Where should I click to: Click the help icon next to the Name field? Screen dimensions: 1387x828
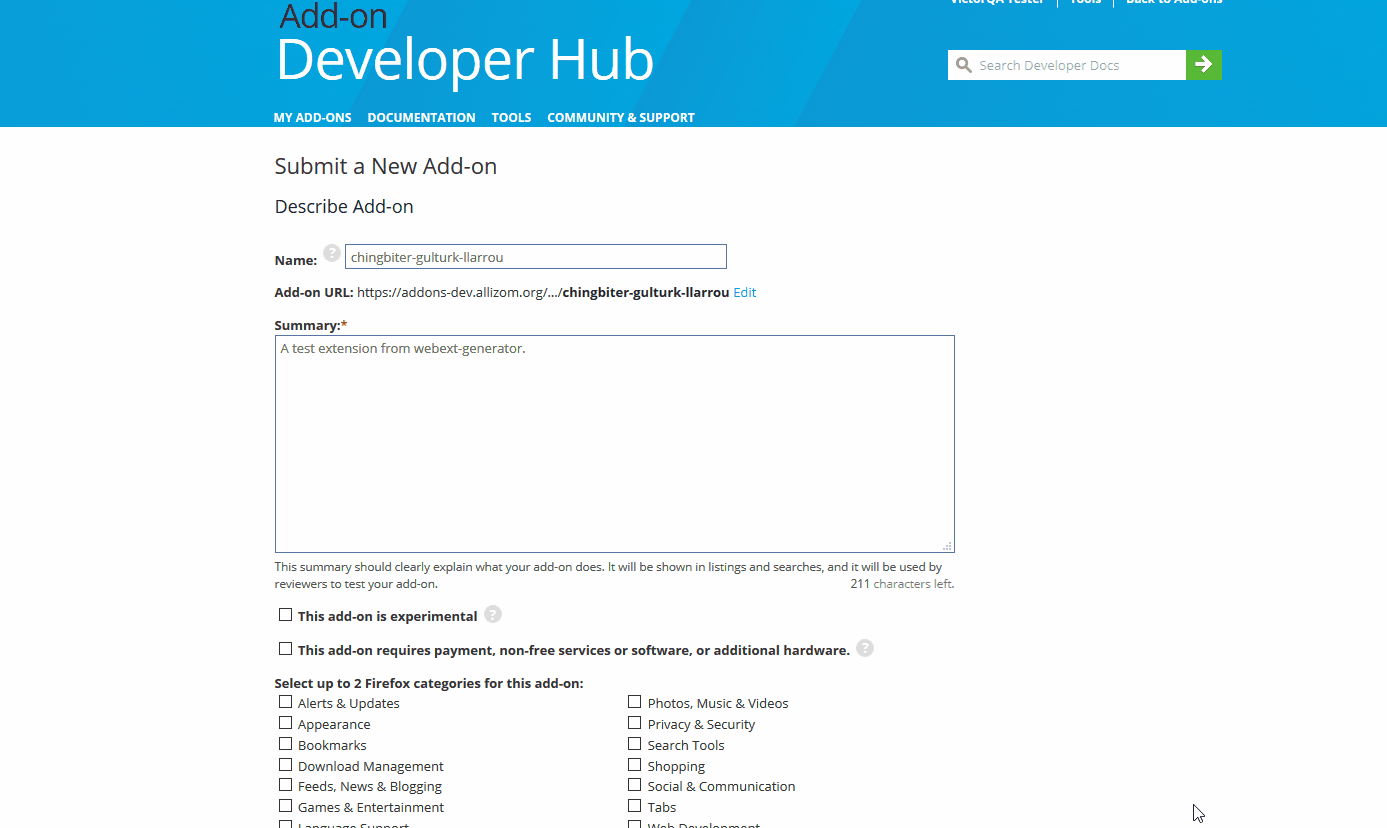click(x=331, y=253)
